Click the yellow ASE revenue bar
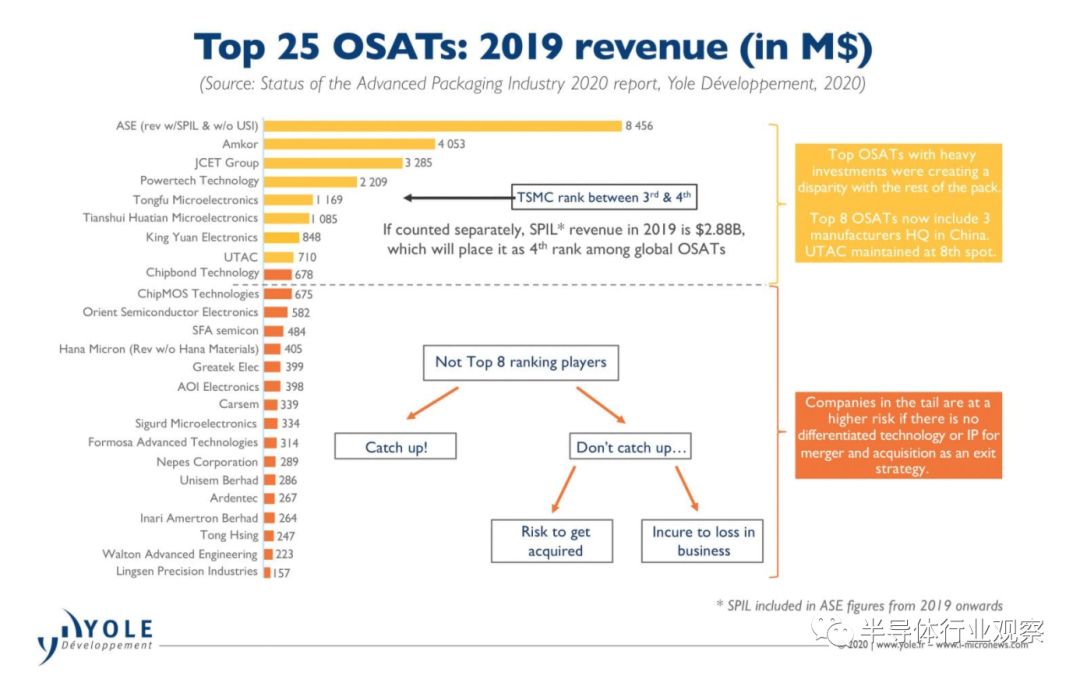 point(443,126)
